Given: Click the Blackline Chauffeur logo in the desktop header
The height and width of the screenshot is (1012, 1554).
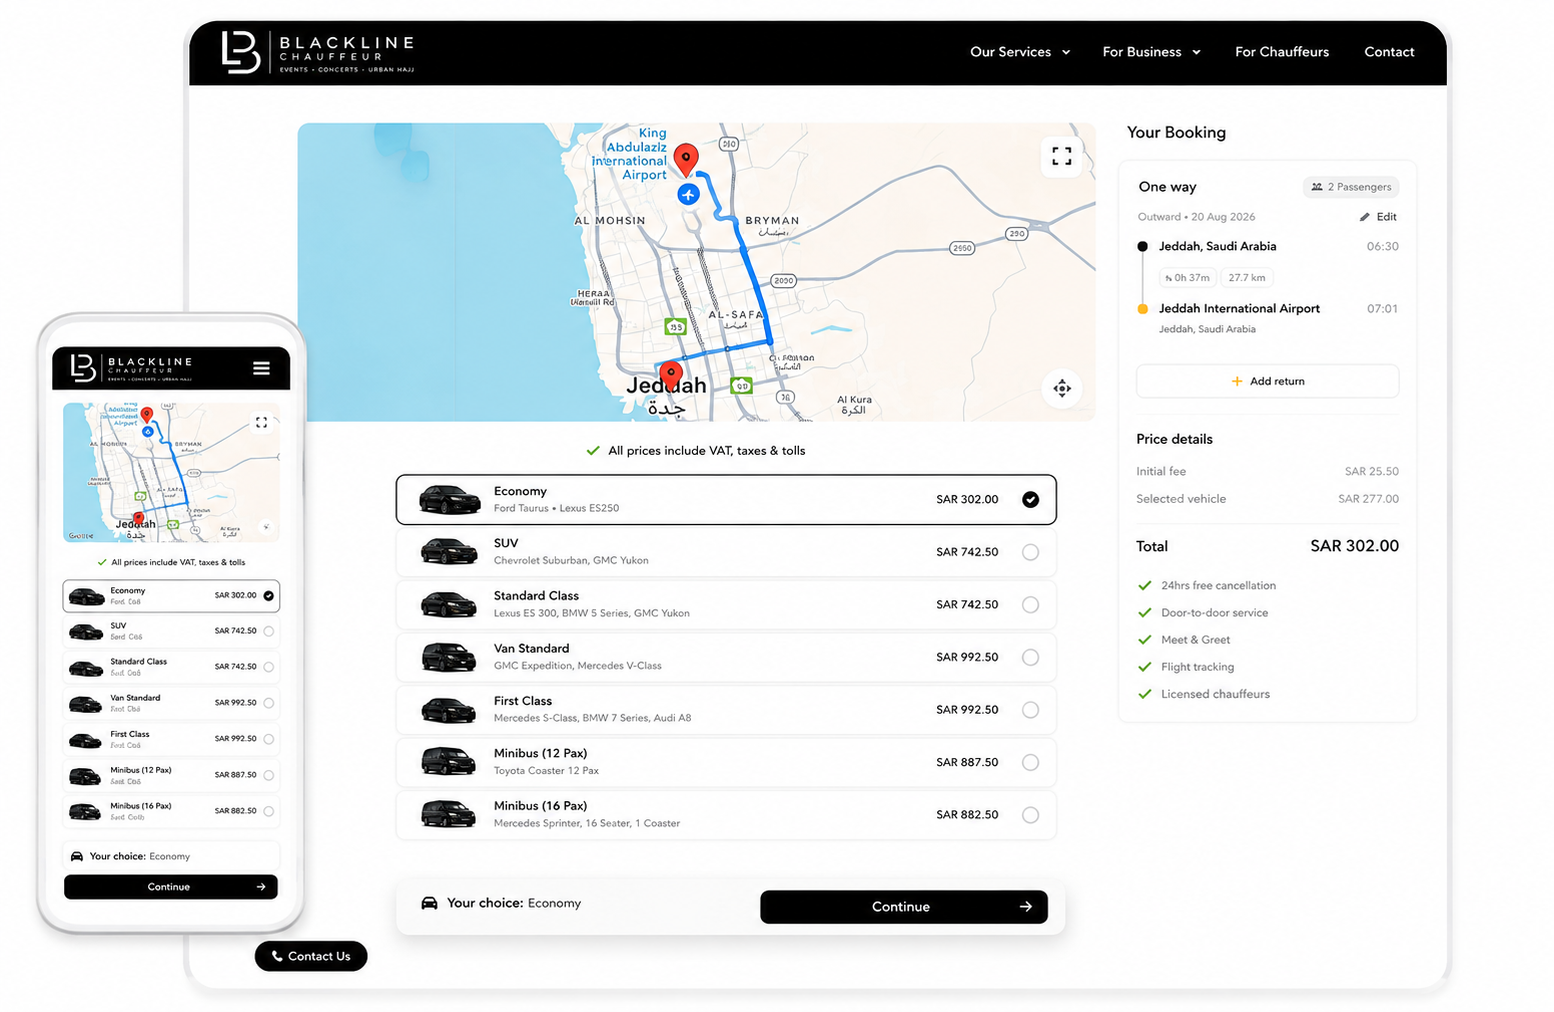Looking at the screenshot, I should (317, 52).
